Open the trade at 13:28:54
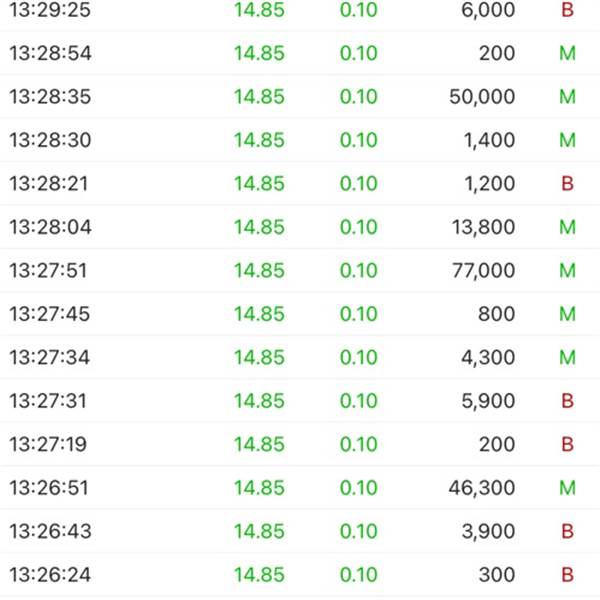Image resolution: width=600 pixels, height=600 pixels. pyautogui.click(x=300, y=53)
